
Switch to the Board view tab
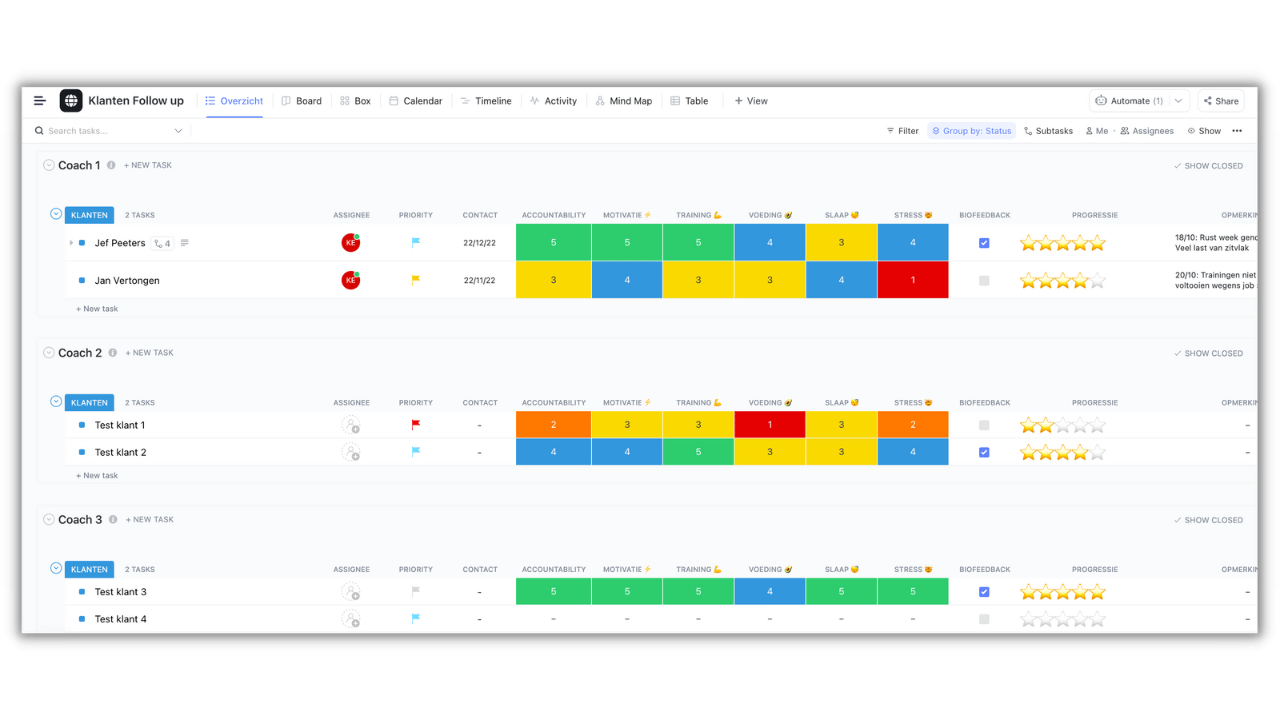(x=301, y=101)
